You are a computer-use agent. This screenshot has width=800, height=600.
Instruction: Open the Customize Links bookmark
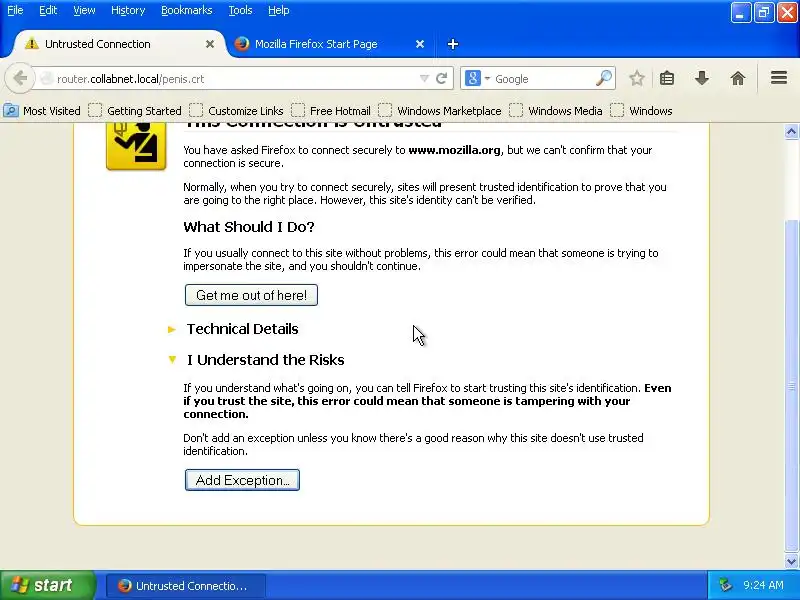click(236, 111)
